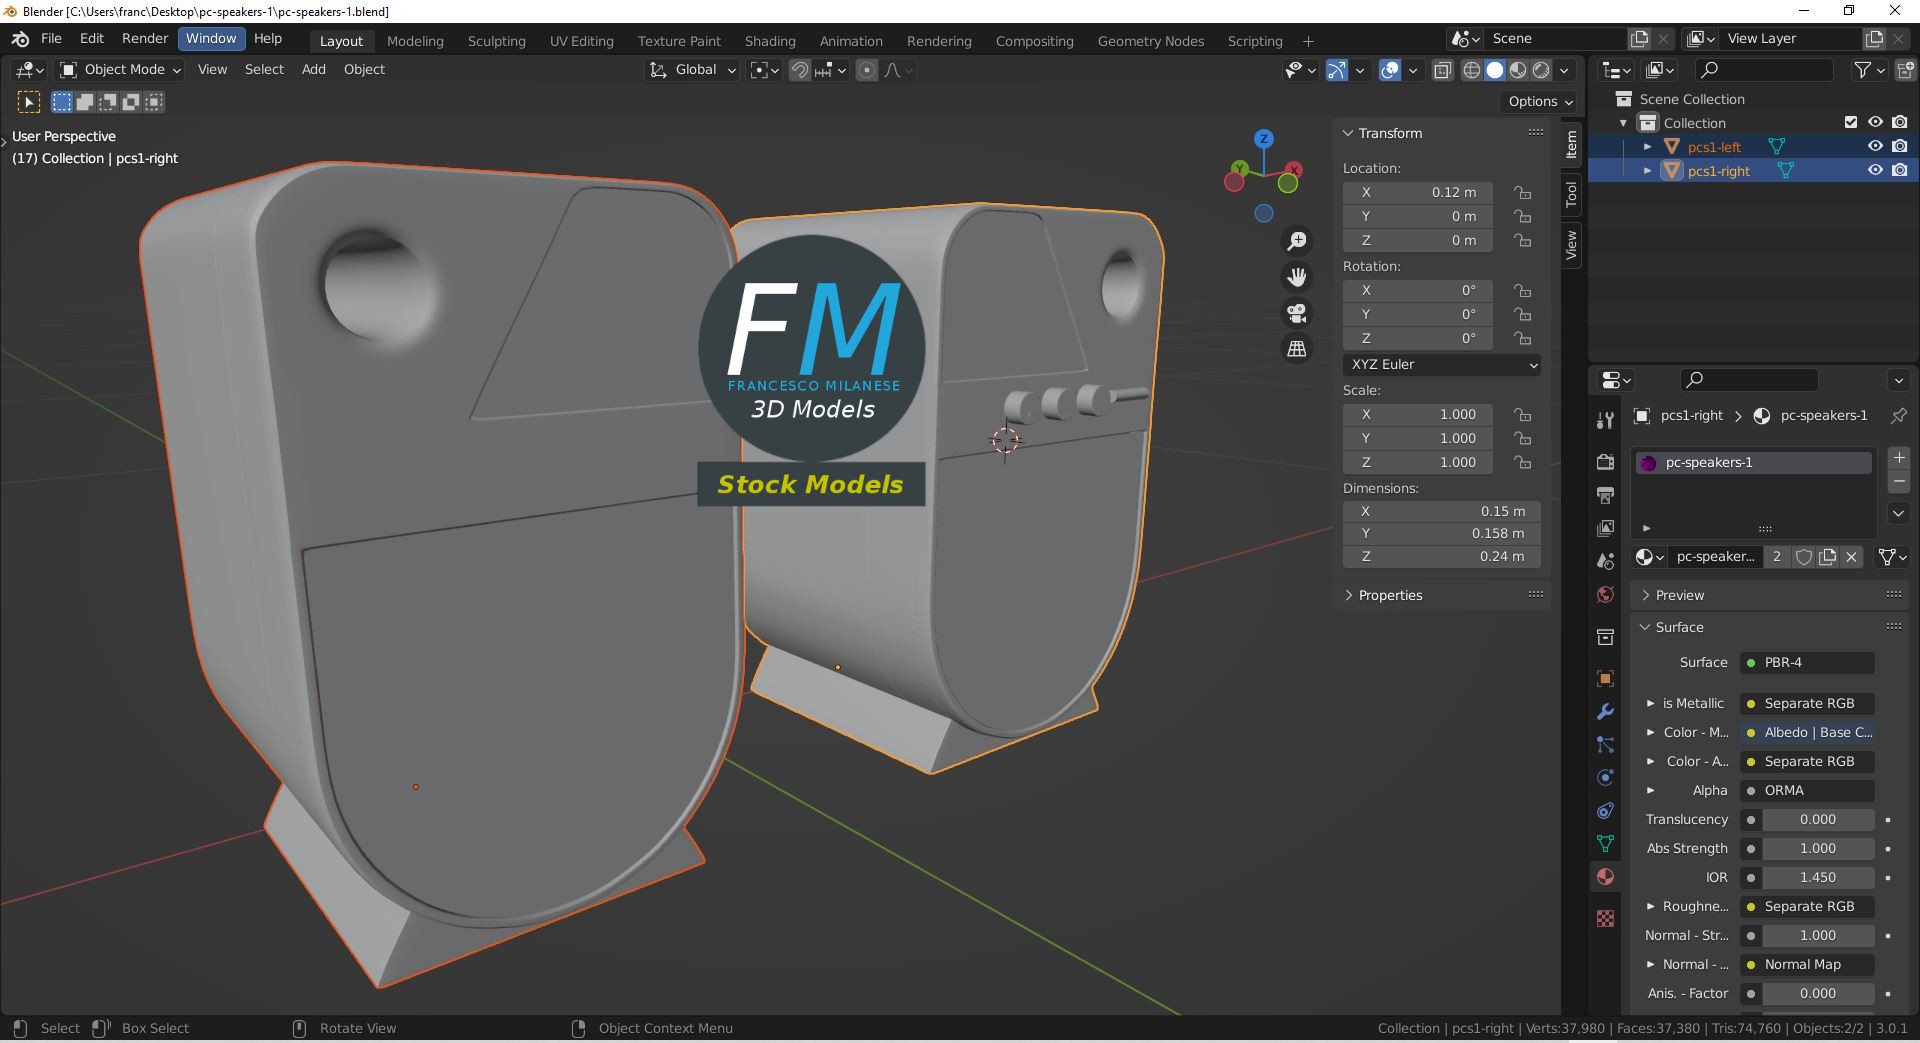Toggle camera view with the camera gizmo
Viewport: 1920px width, 1043px height.
1297,313
